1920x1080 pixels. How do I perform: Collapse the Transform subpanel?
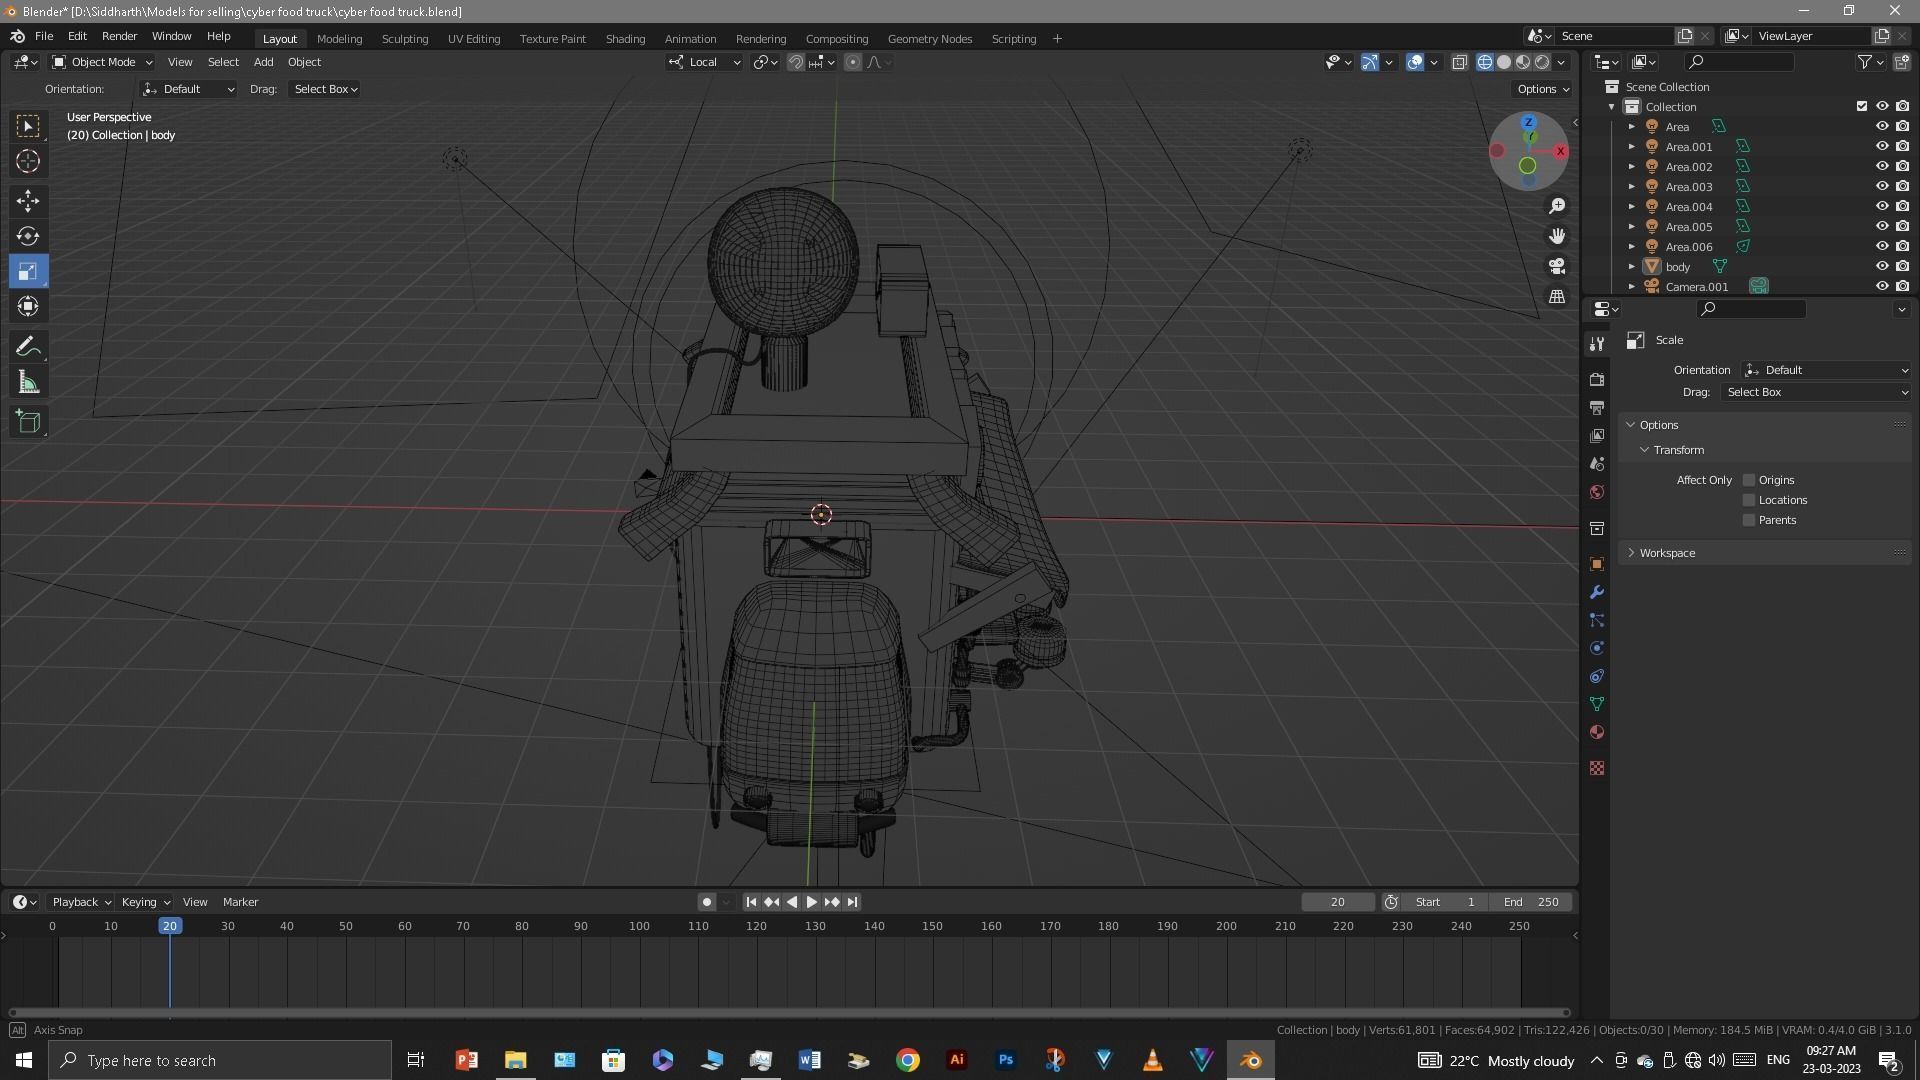tap(1676, 450)
